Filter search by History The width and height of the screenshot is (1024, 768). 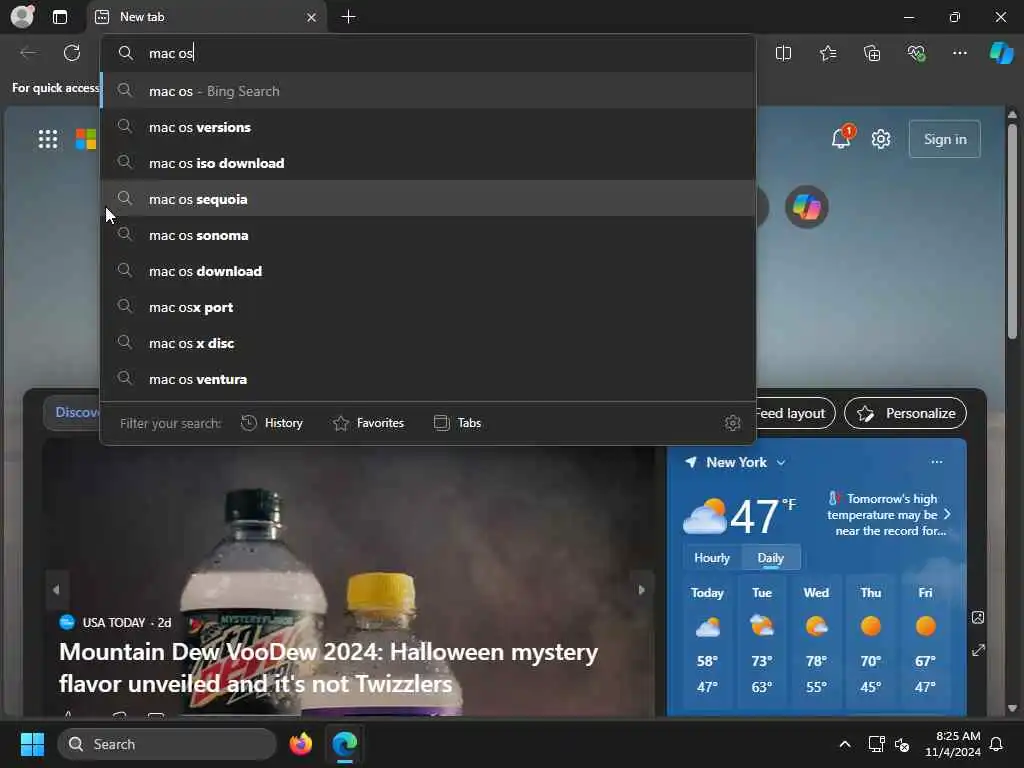272,423
